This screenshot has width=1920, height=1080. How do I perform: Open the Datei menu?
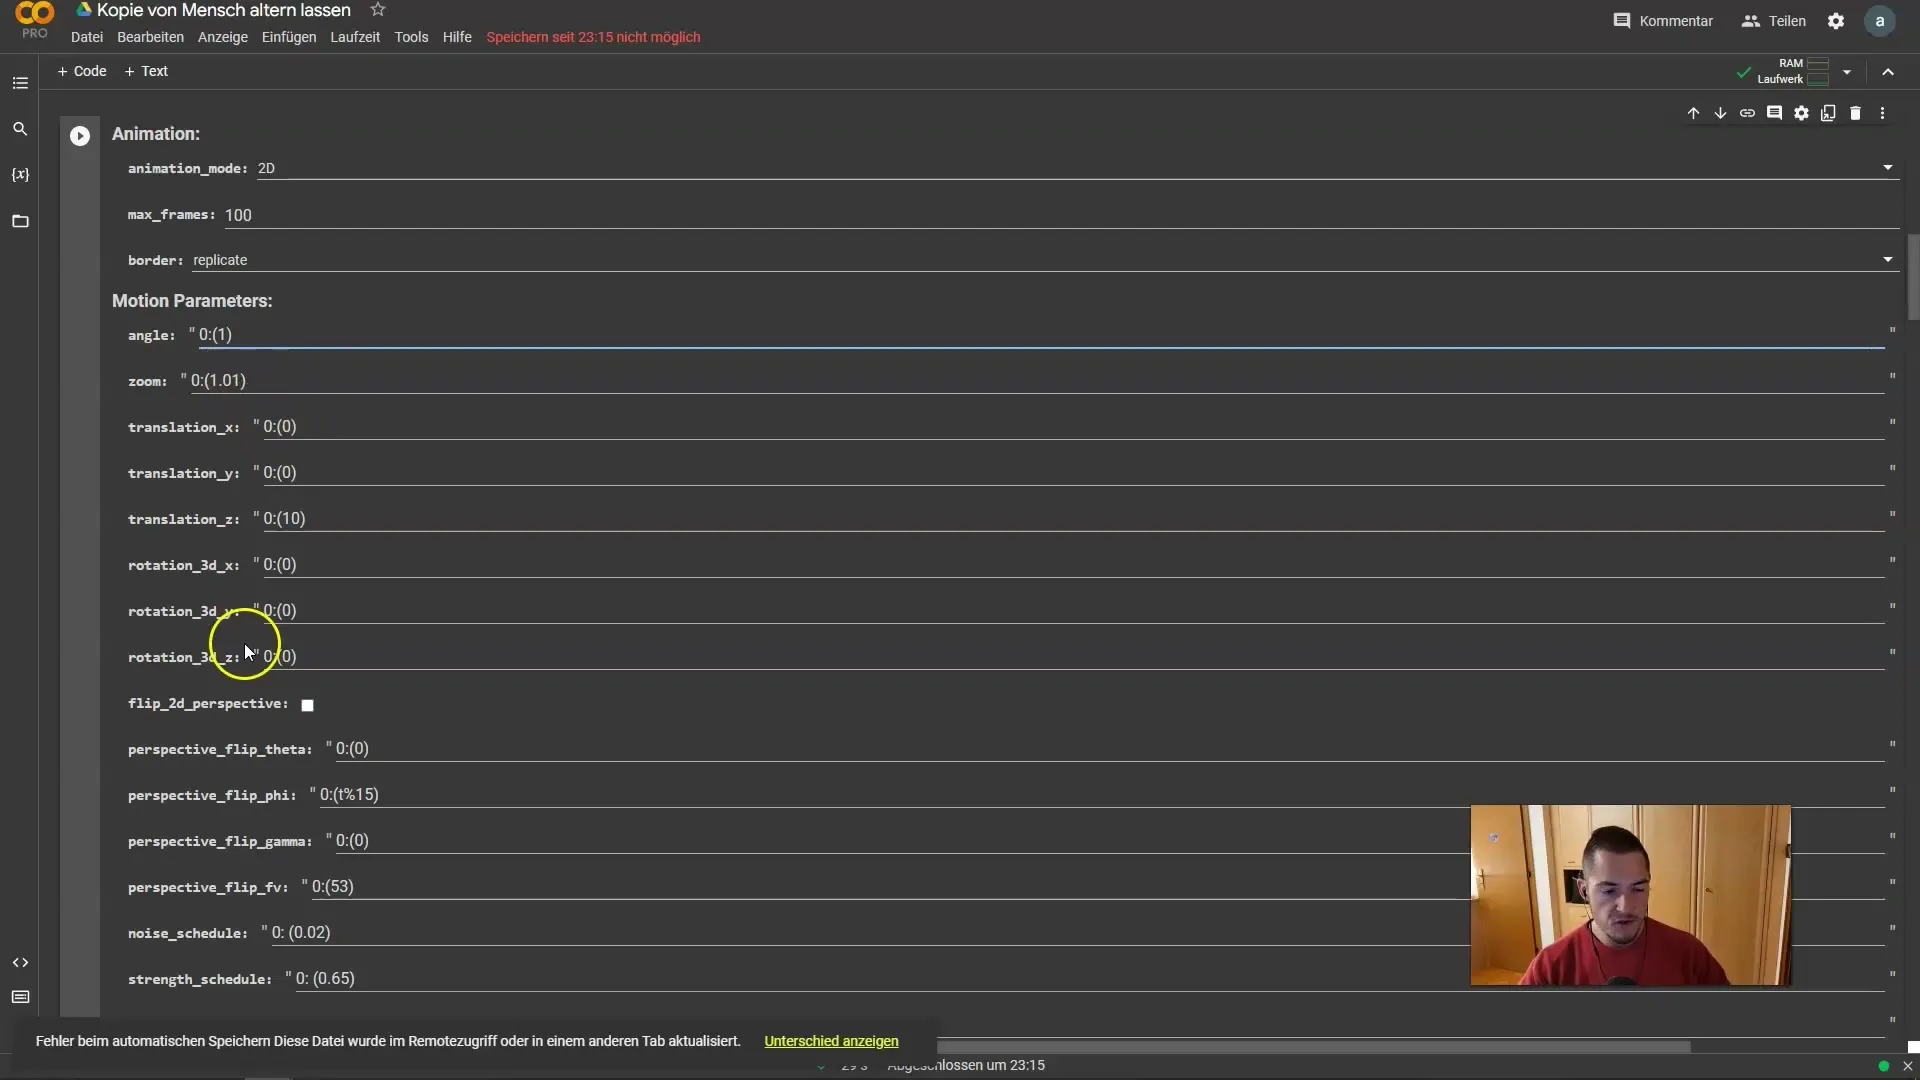[86, 36]
